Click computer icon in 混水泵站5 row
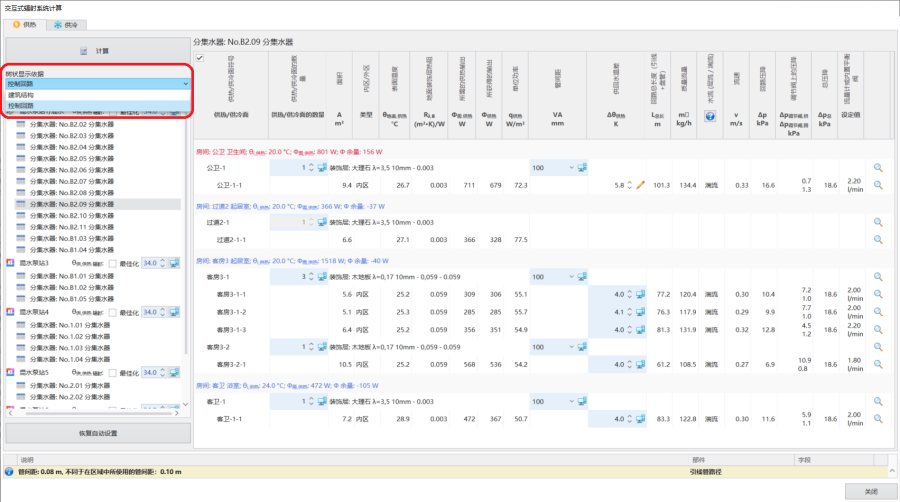Image resolution: width=900 pixels, height=502 pixels. (x=174, y=372)
